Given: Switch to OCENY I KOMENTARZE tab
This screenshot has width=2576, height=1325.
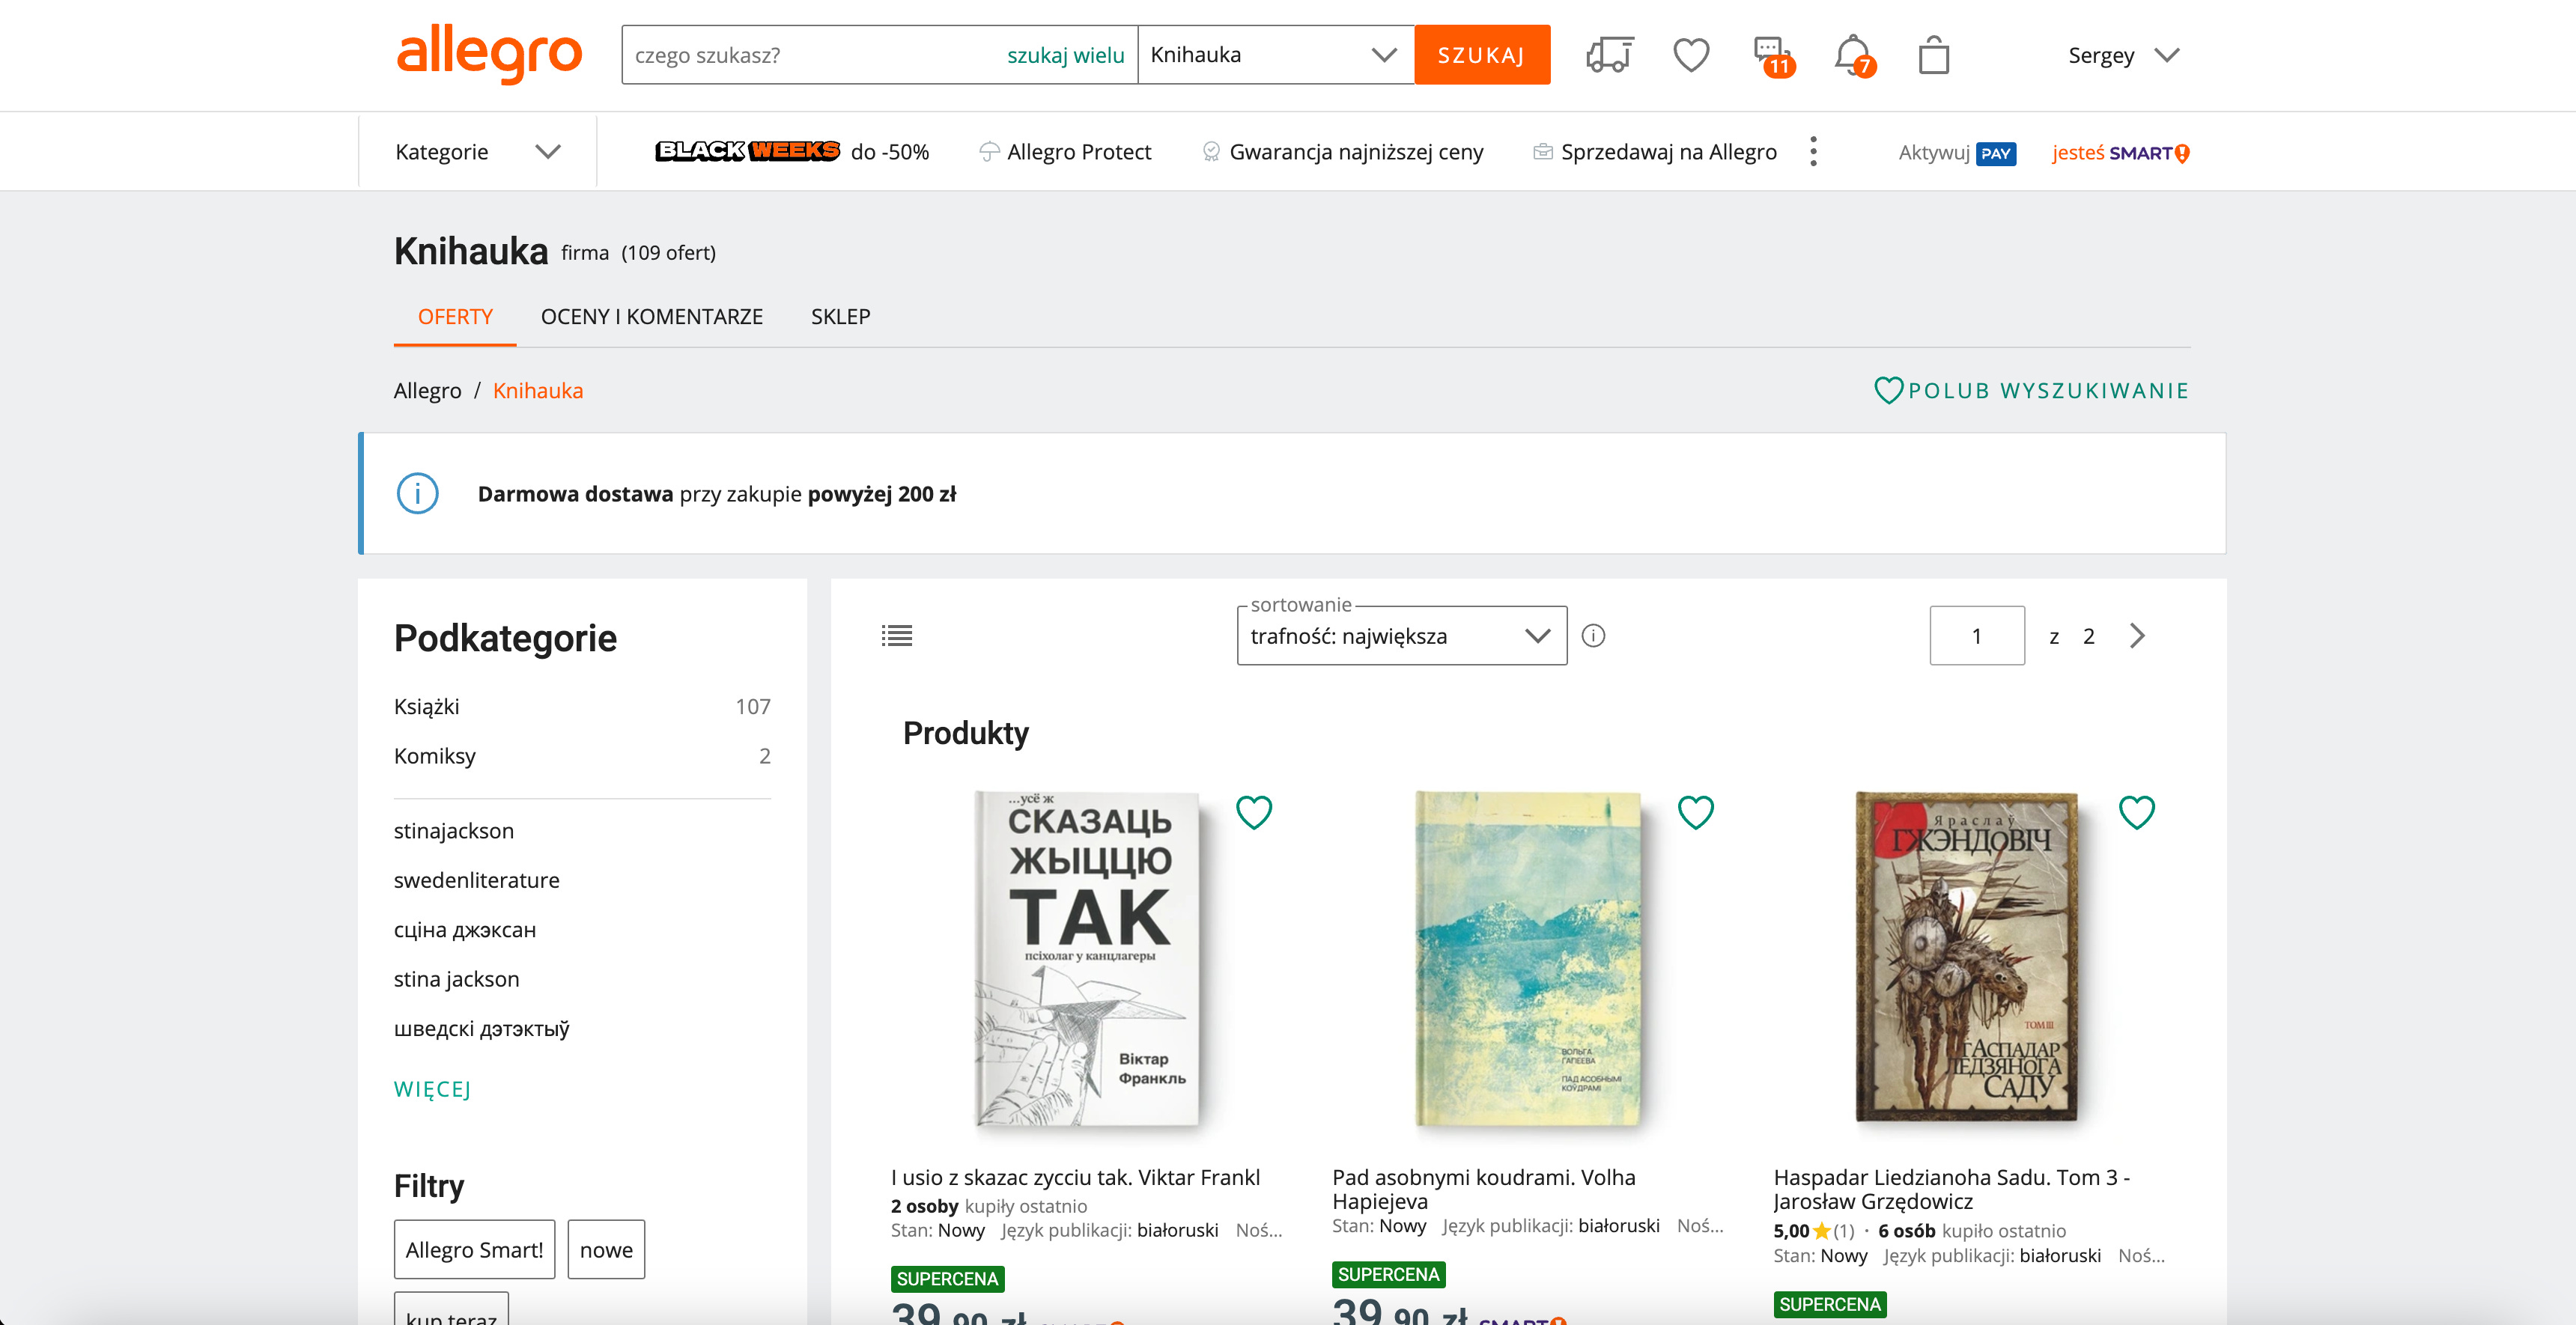Looking at the screenshot, I should point(652,316).
